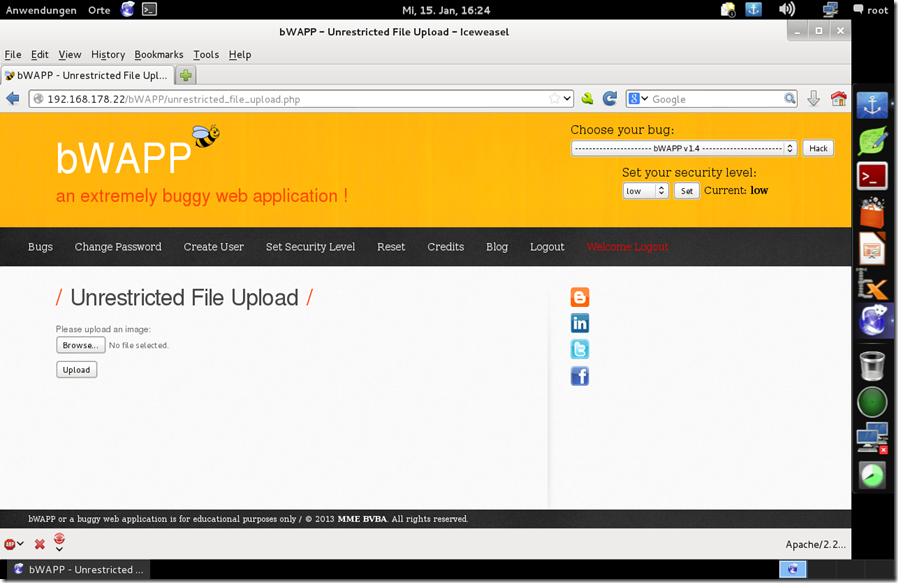Open the Orte menu

click(99, 10)
